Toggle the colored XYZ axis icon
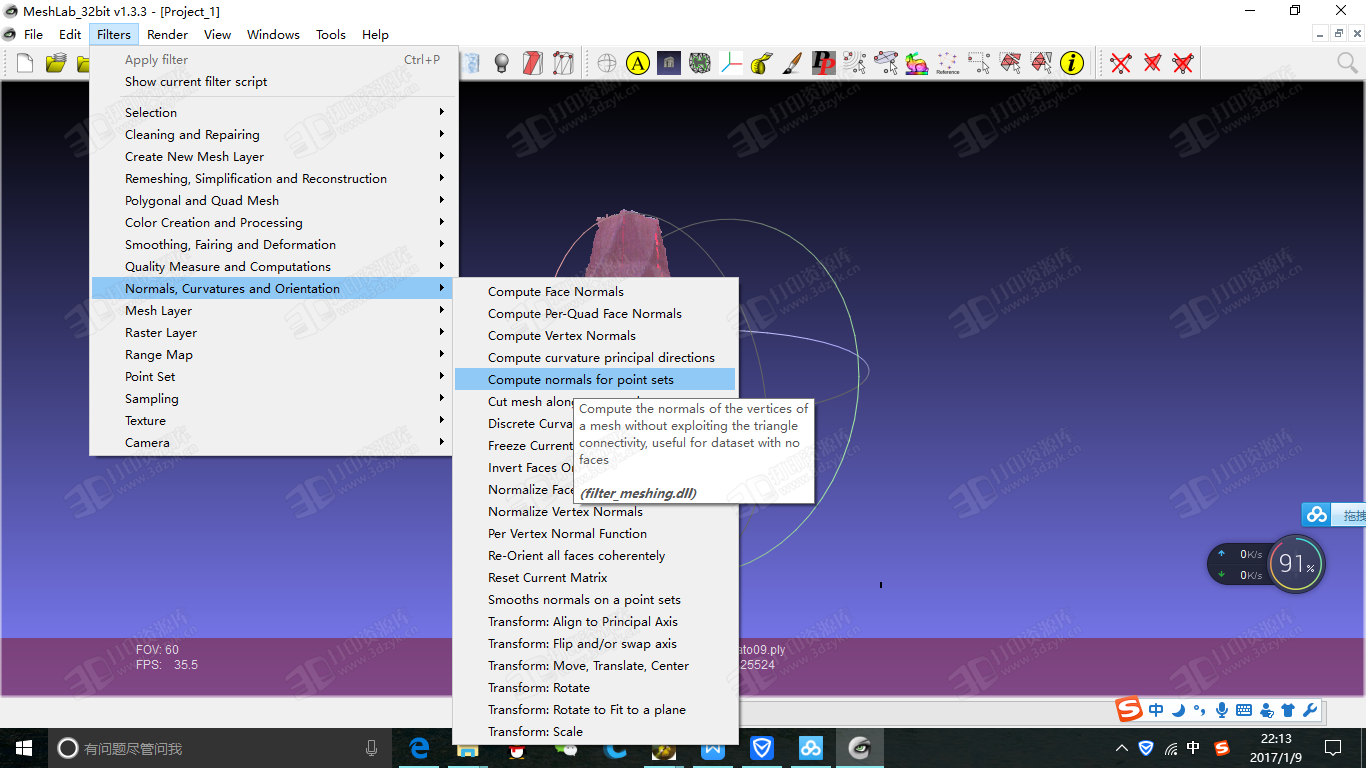 point(731,64)
